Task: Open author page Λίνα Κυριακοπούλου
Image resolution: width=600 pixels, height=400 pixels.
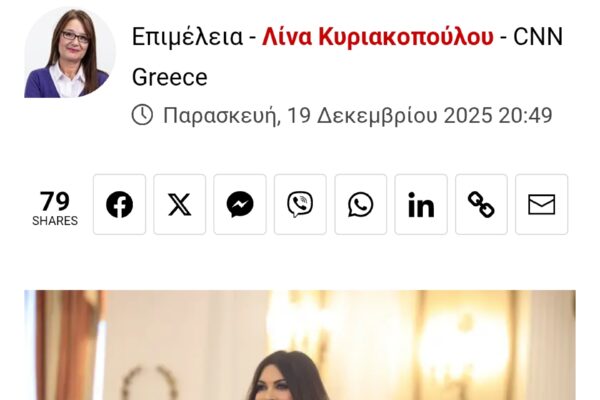Action: point(378,37)
